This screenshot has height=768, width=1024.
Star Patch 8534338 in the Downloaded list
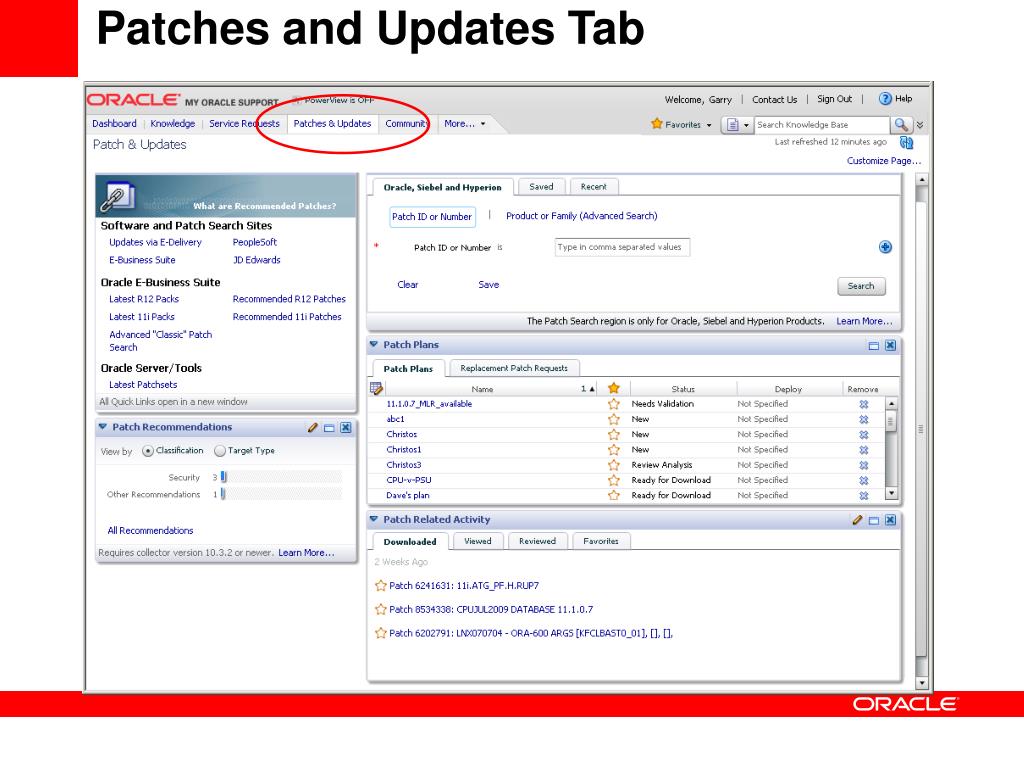coord(381,609)
